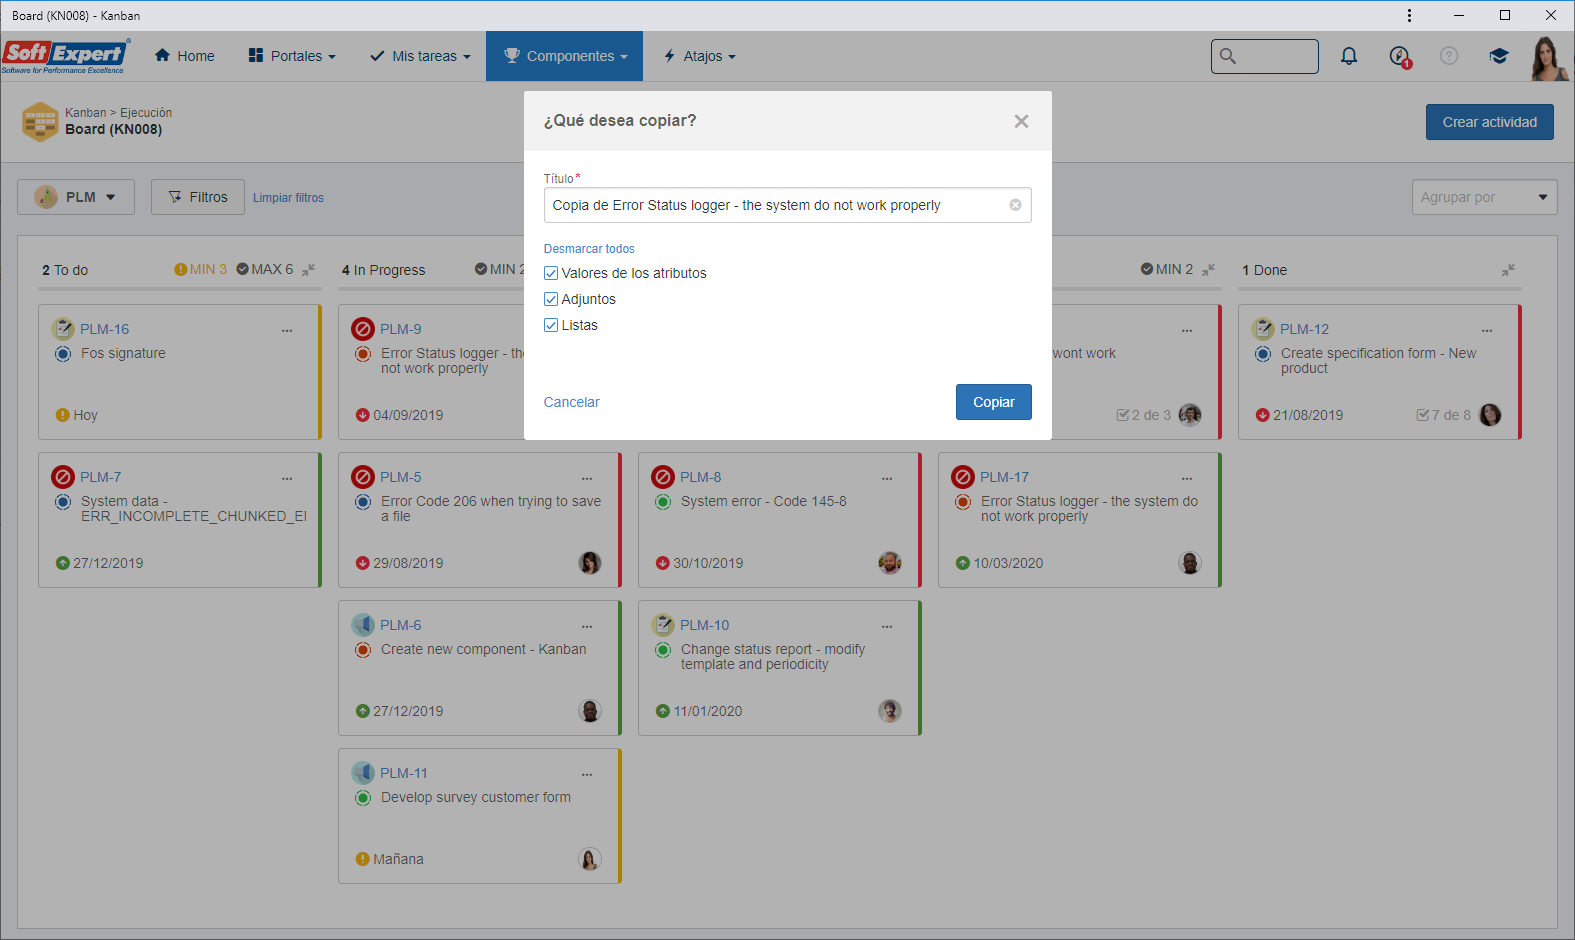The width and height of the screenshot is (1575, 940).
Task: Expand the Mis tareas menu
Action: (x=420, y=56)
